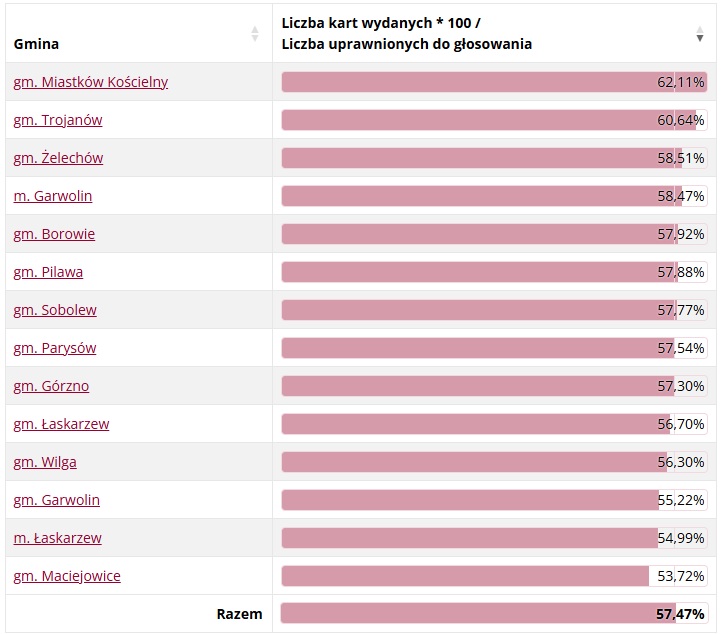Open gm. Łaskarzew commune link
Screen dimensions: 722x634
click(61, 424)
